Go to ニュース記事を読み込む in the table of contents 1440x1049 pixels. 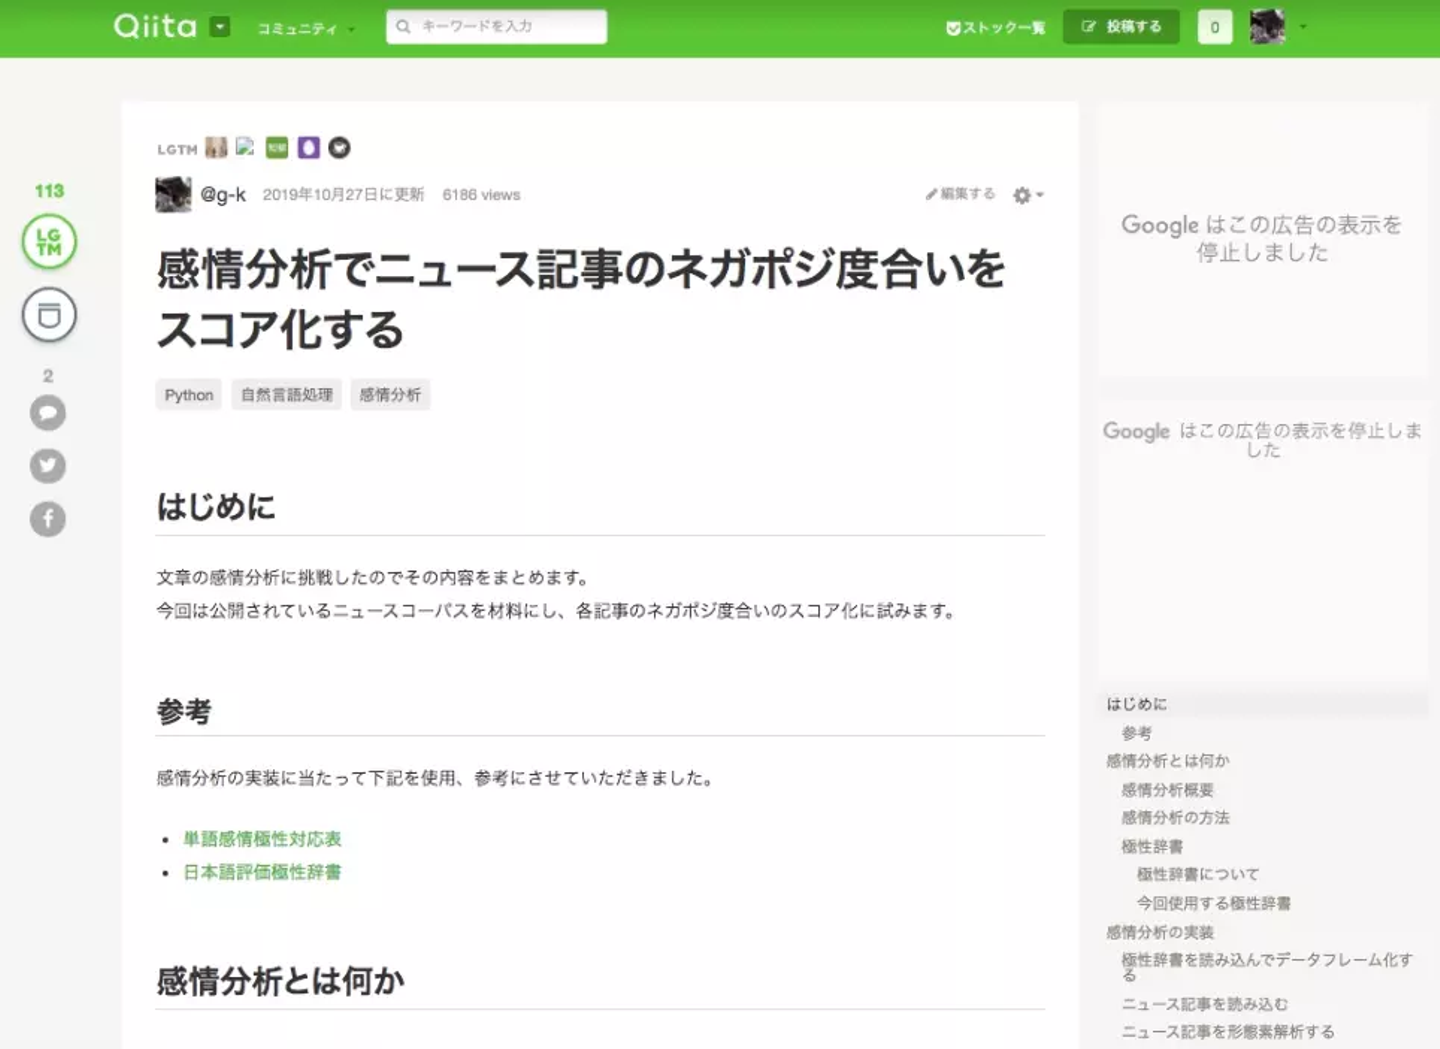1205,1004
